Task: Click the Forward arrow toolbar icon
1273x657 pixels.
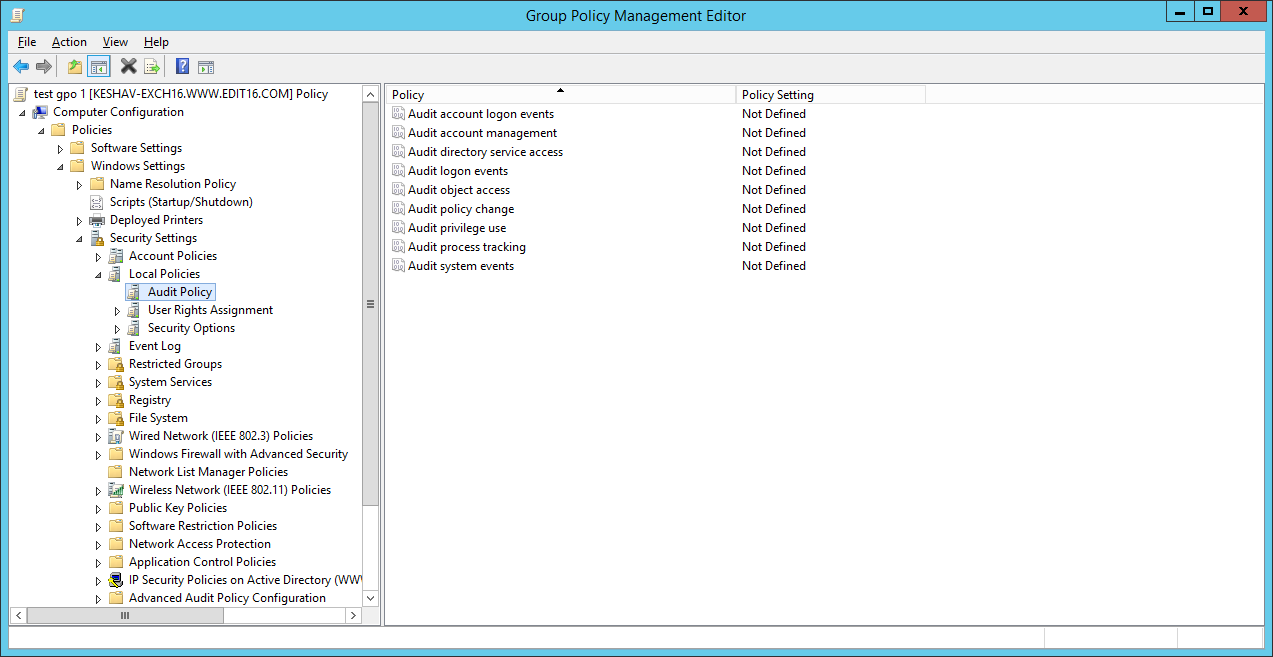Action: (x=43, y=67)
